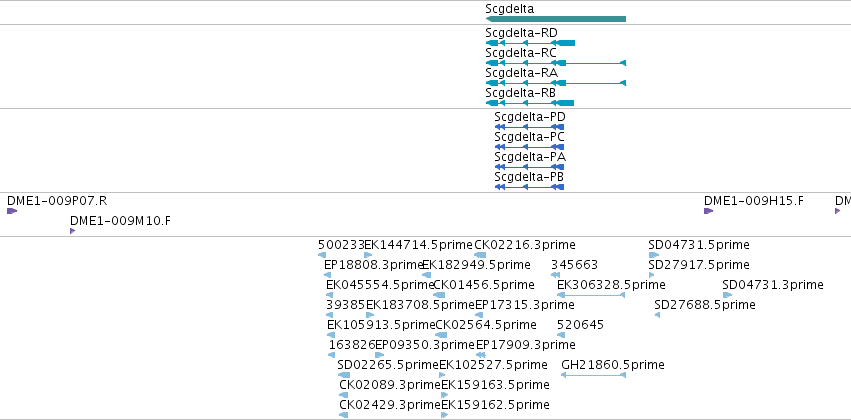Click the Scgdelta-PD protein feature
The image size is (851, 420).
[x=529, y=127]
